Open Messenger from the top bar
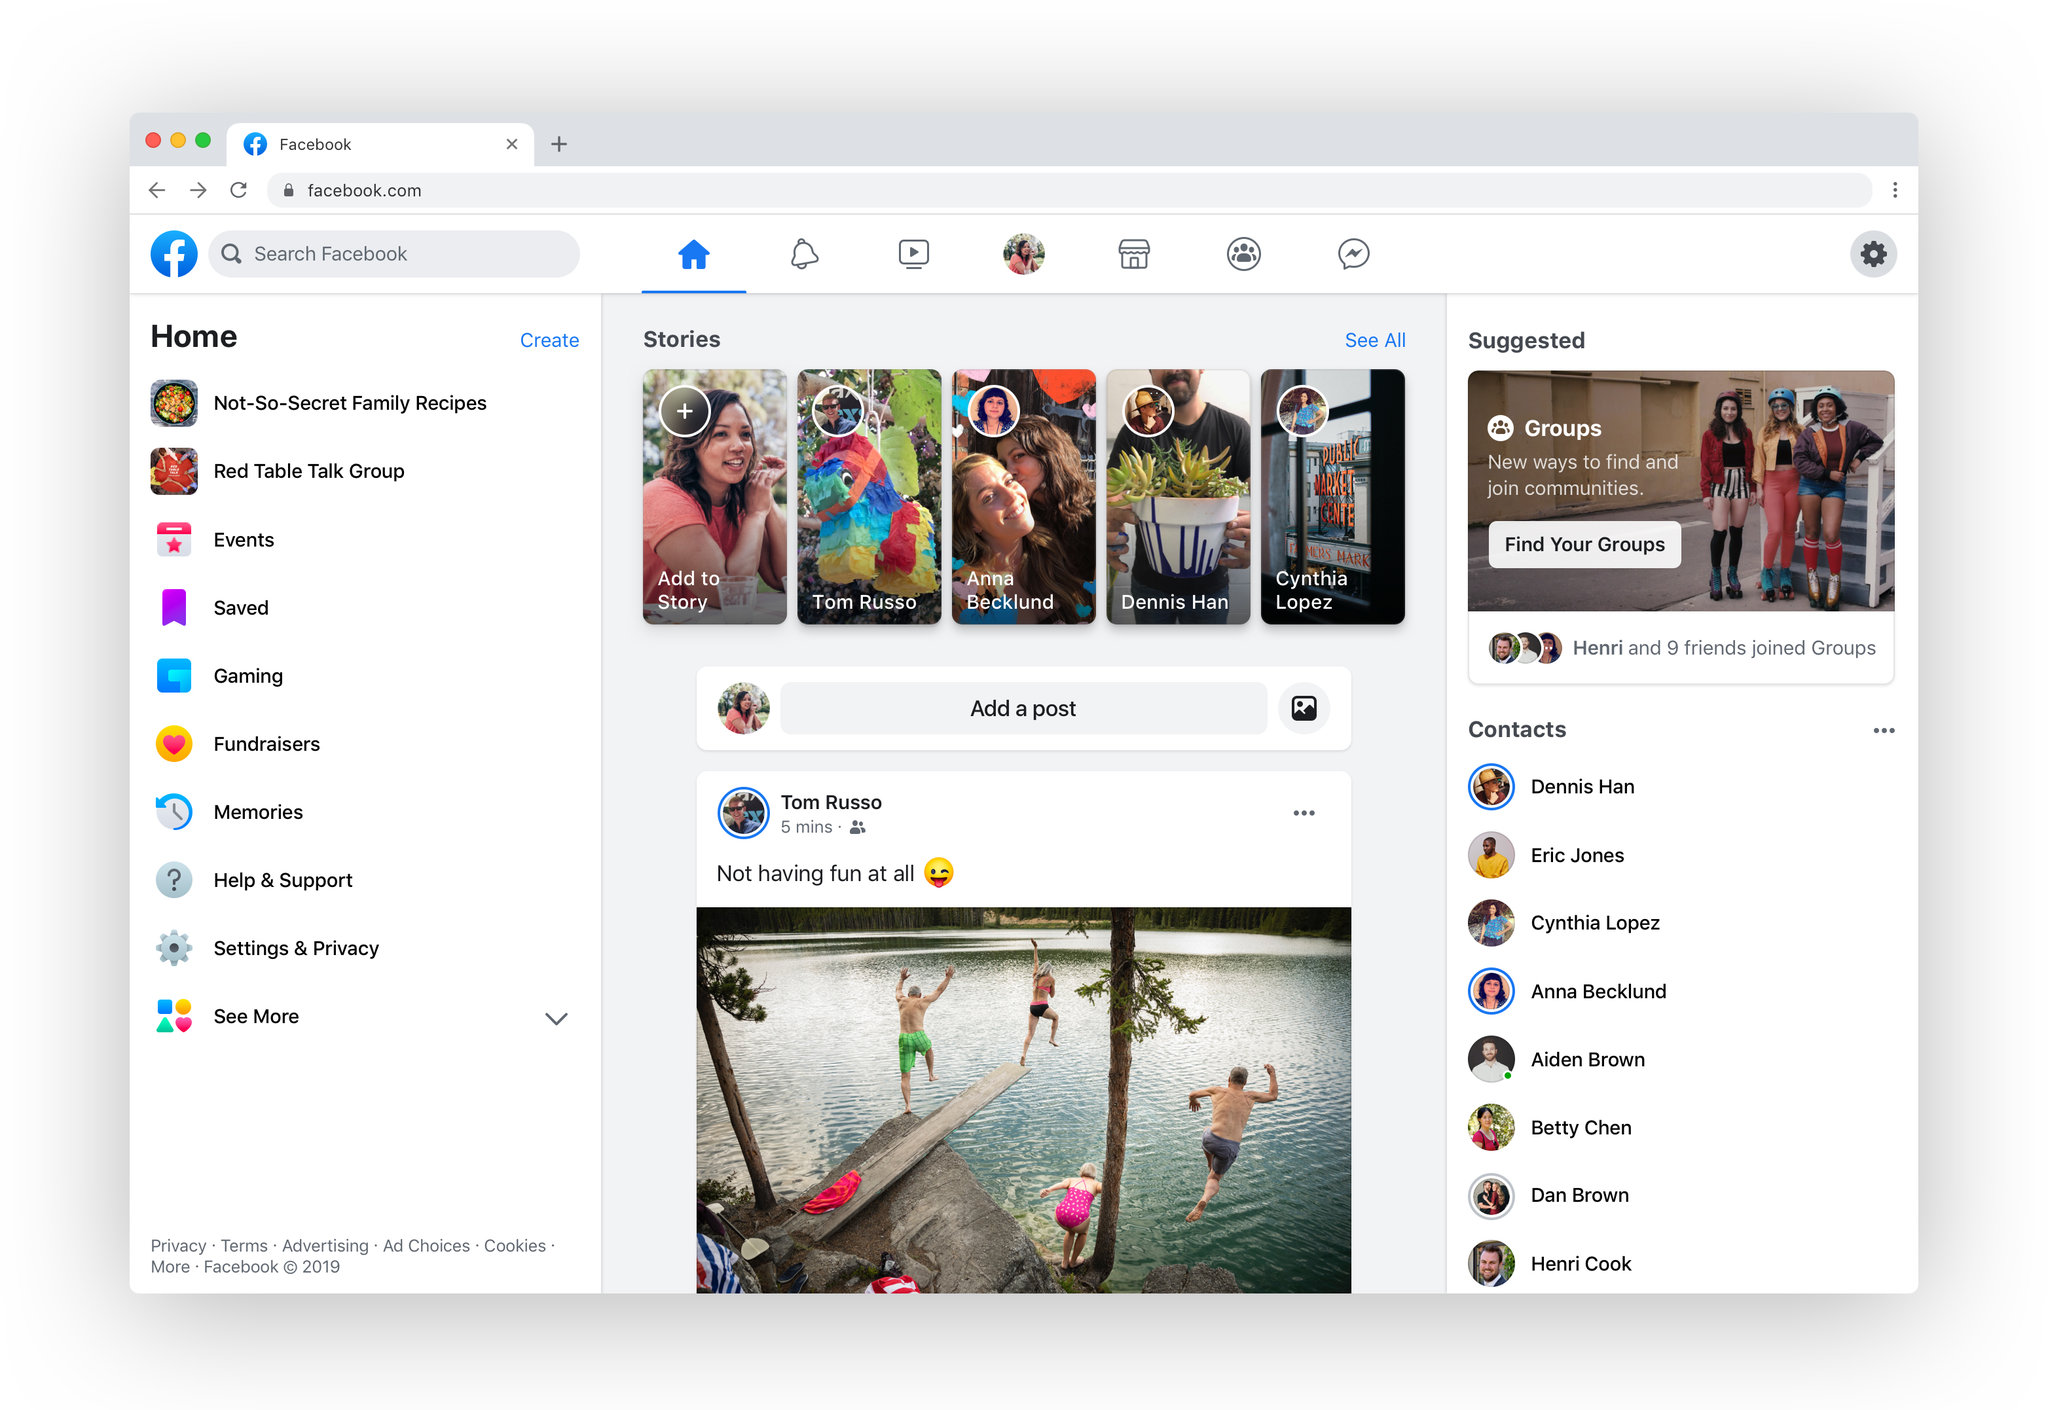The image size is (2048, 1410). pyautogui.click(x=1353, y=254)
